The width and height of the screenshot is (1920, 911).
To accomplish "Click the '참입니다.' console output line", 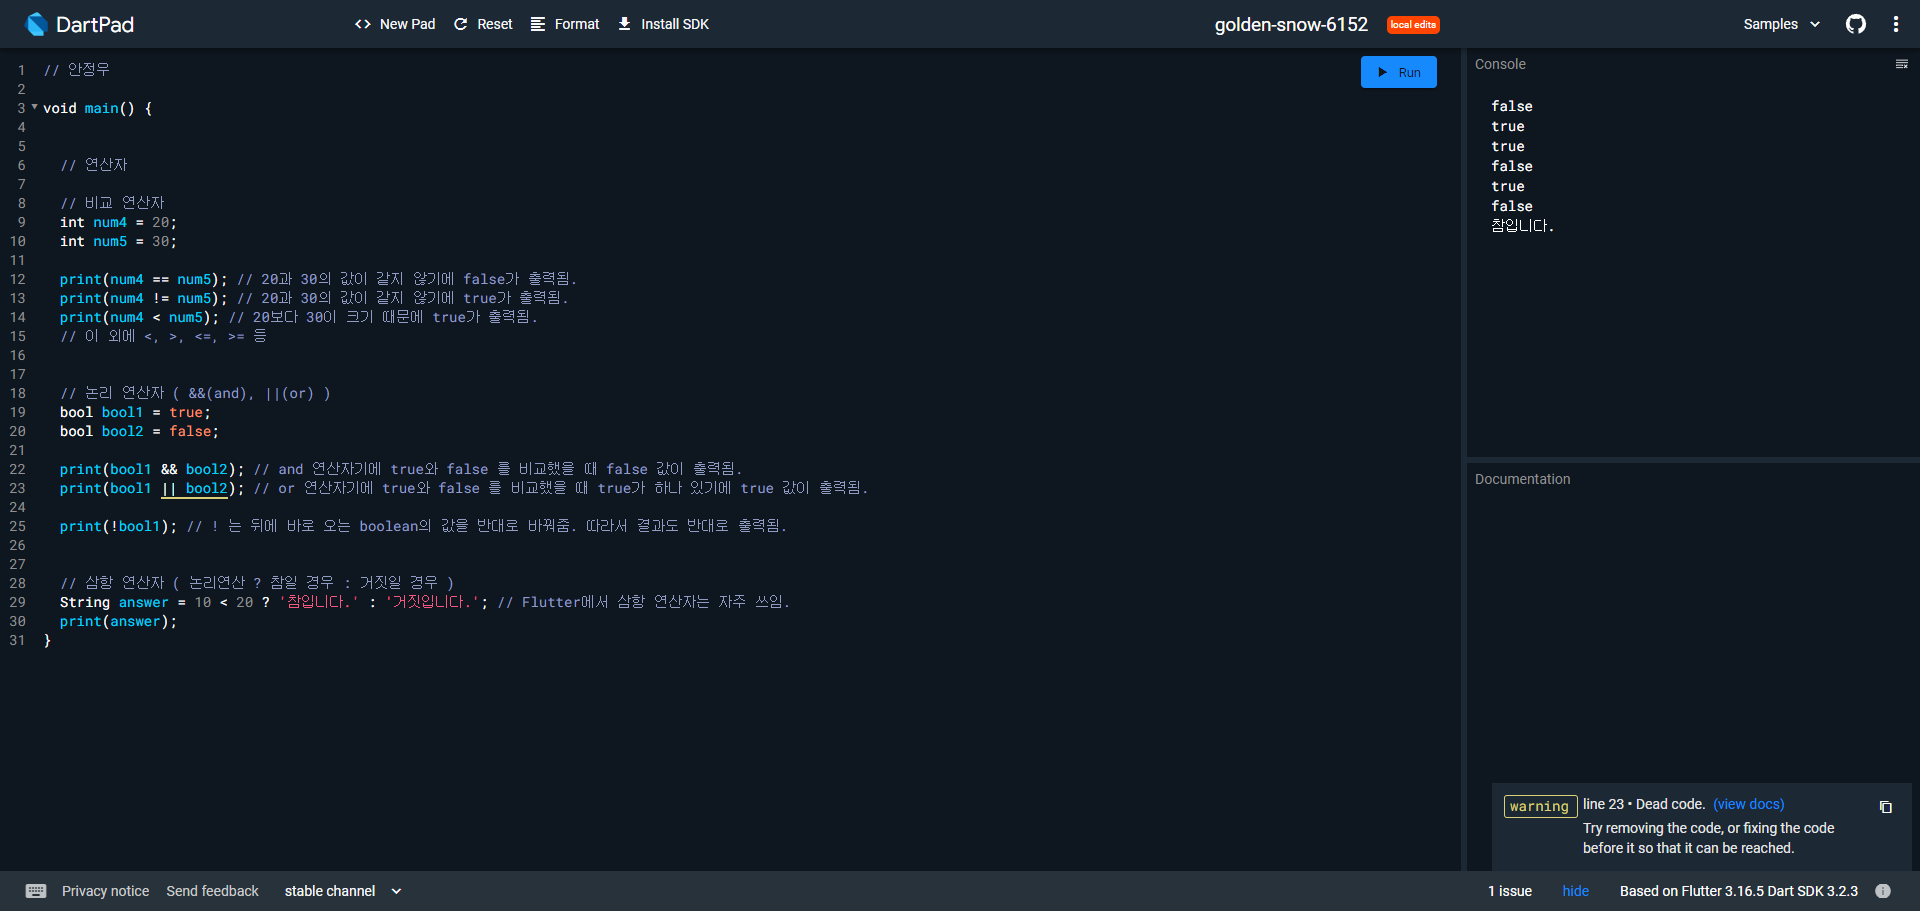I will click(x=1522, y=226).
